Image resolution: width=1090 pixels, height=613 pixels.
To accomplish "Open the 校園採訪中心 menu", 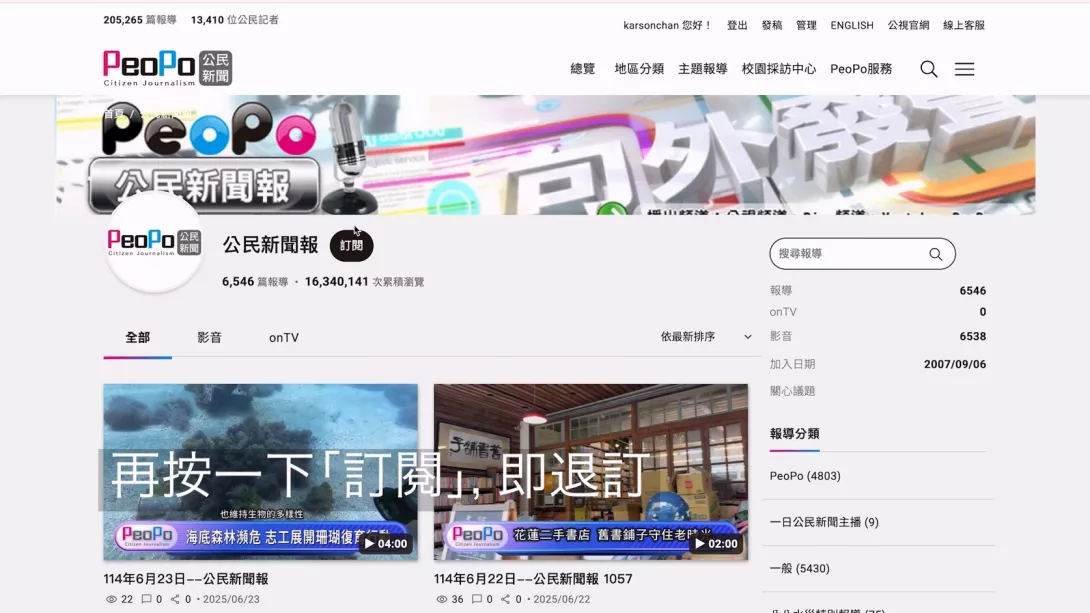I will [x=779, y=69].
